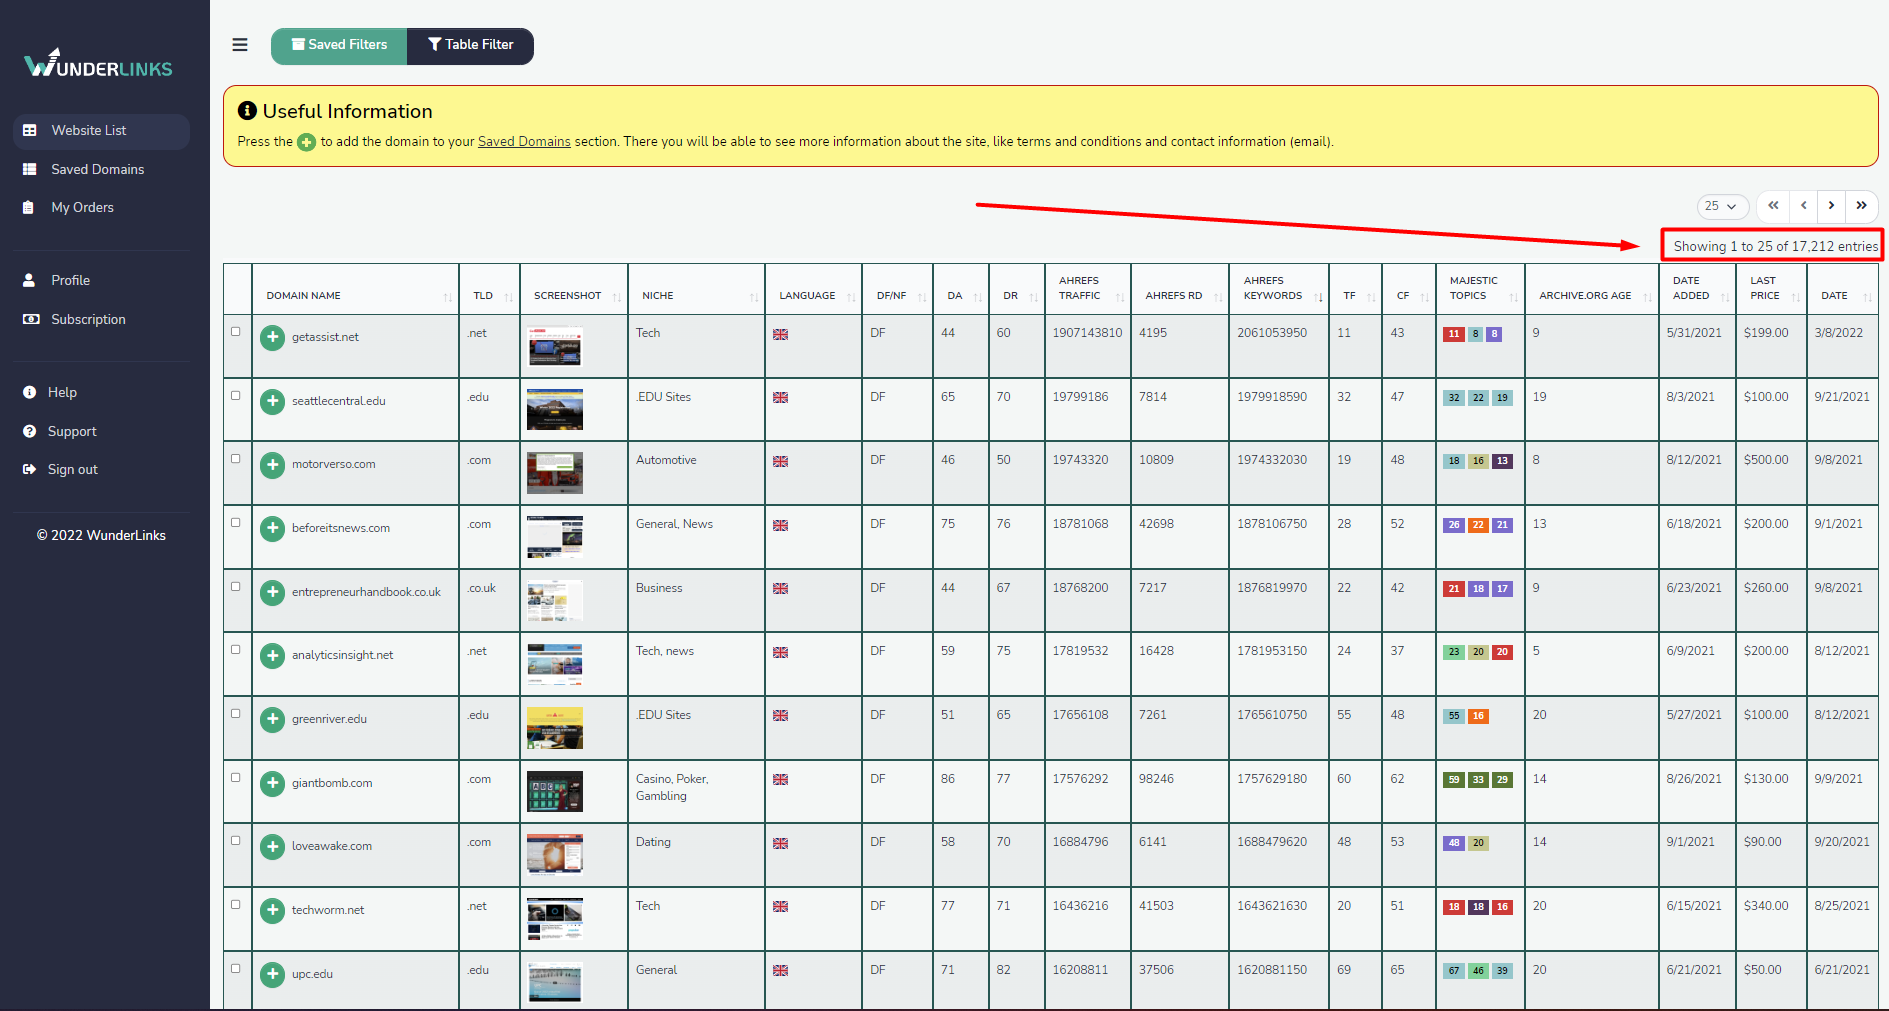This screenshot has height=1011, width=1889.
Task: Select checkbox for techworm.net row
Action: (x=236, y=905)
